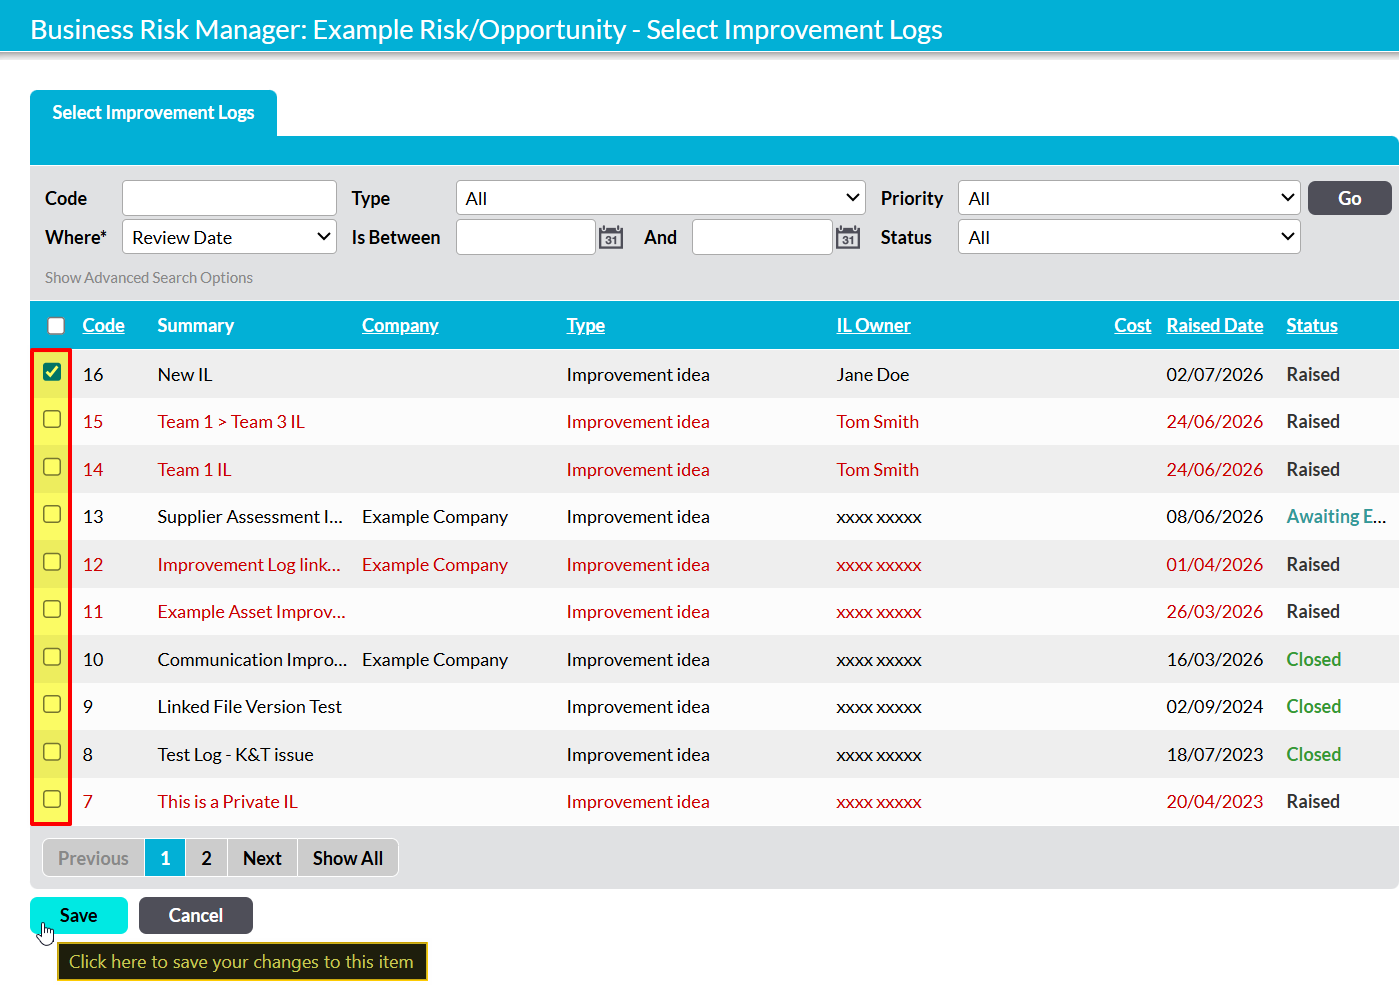
Task: Open the Type dropdown
Action: tap(660, 198)
